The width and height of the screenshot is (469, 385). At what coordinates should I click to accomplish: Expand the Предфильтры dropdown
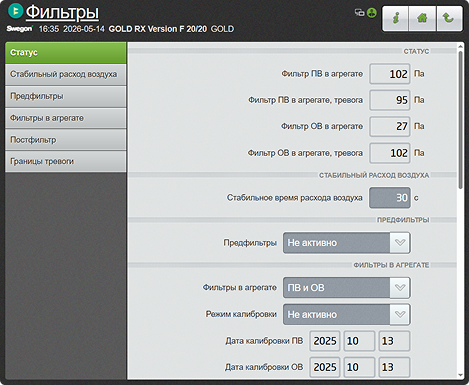click(x=347, y=243)
